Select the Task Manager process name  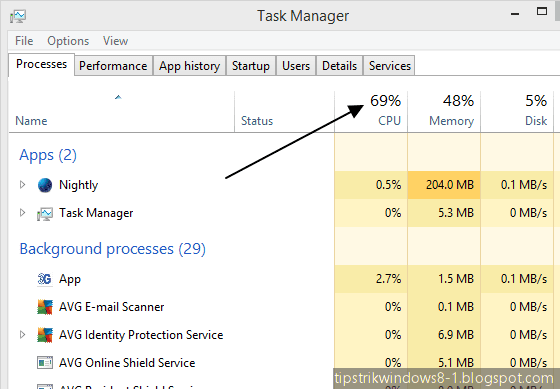pos(96,213)
